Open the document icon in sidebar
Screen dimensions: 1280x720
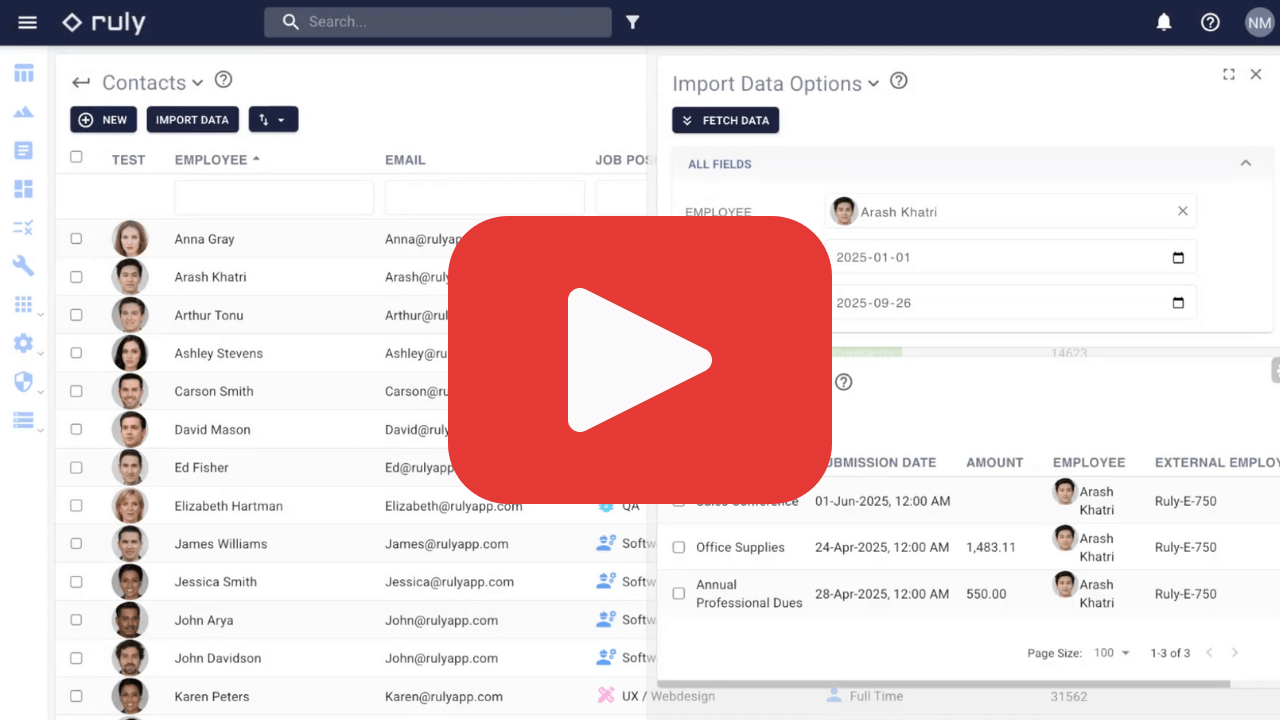click(x=23, y=151)
